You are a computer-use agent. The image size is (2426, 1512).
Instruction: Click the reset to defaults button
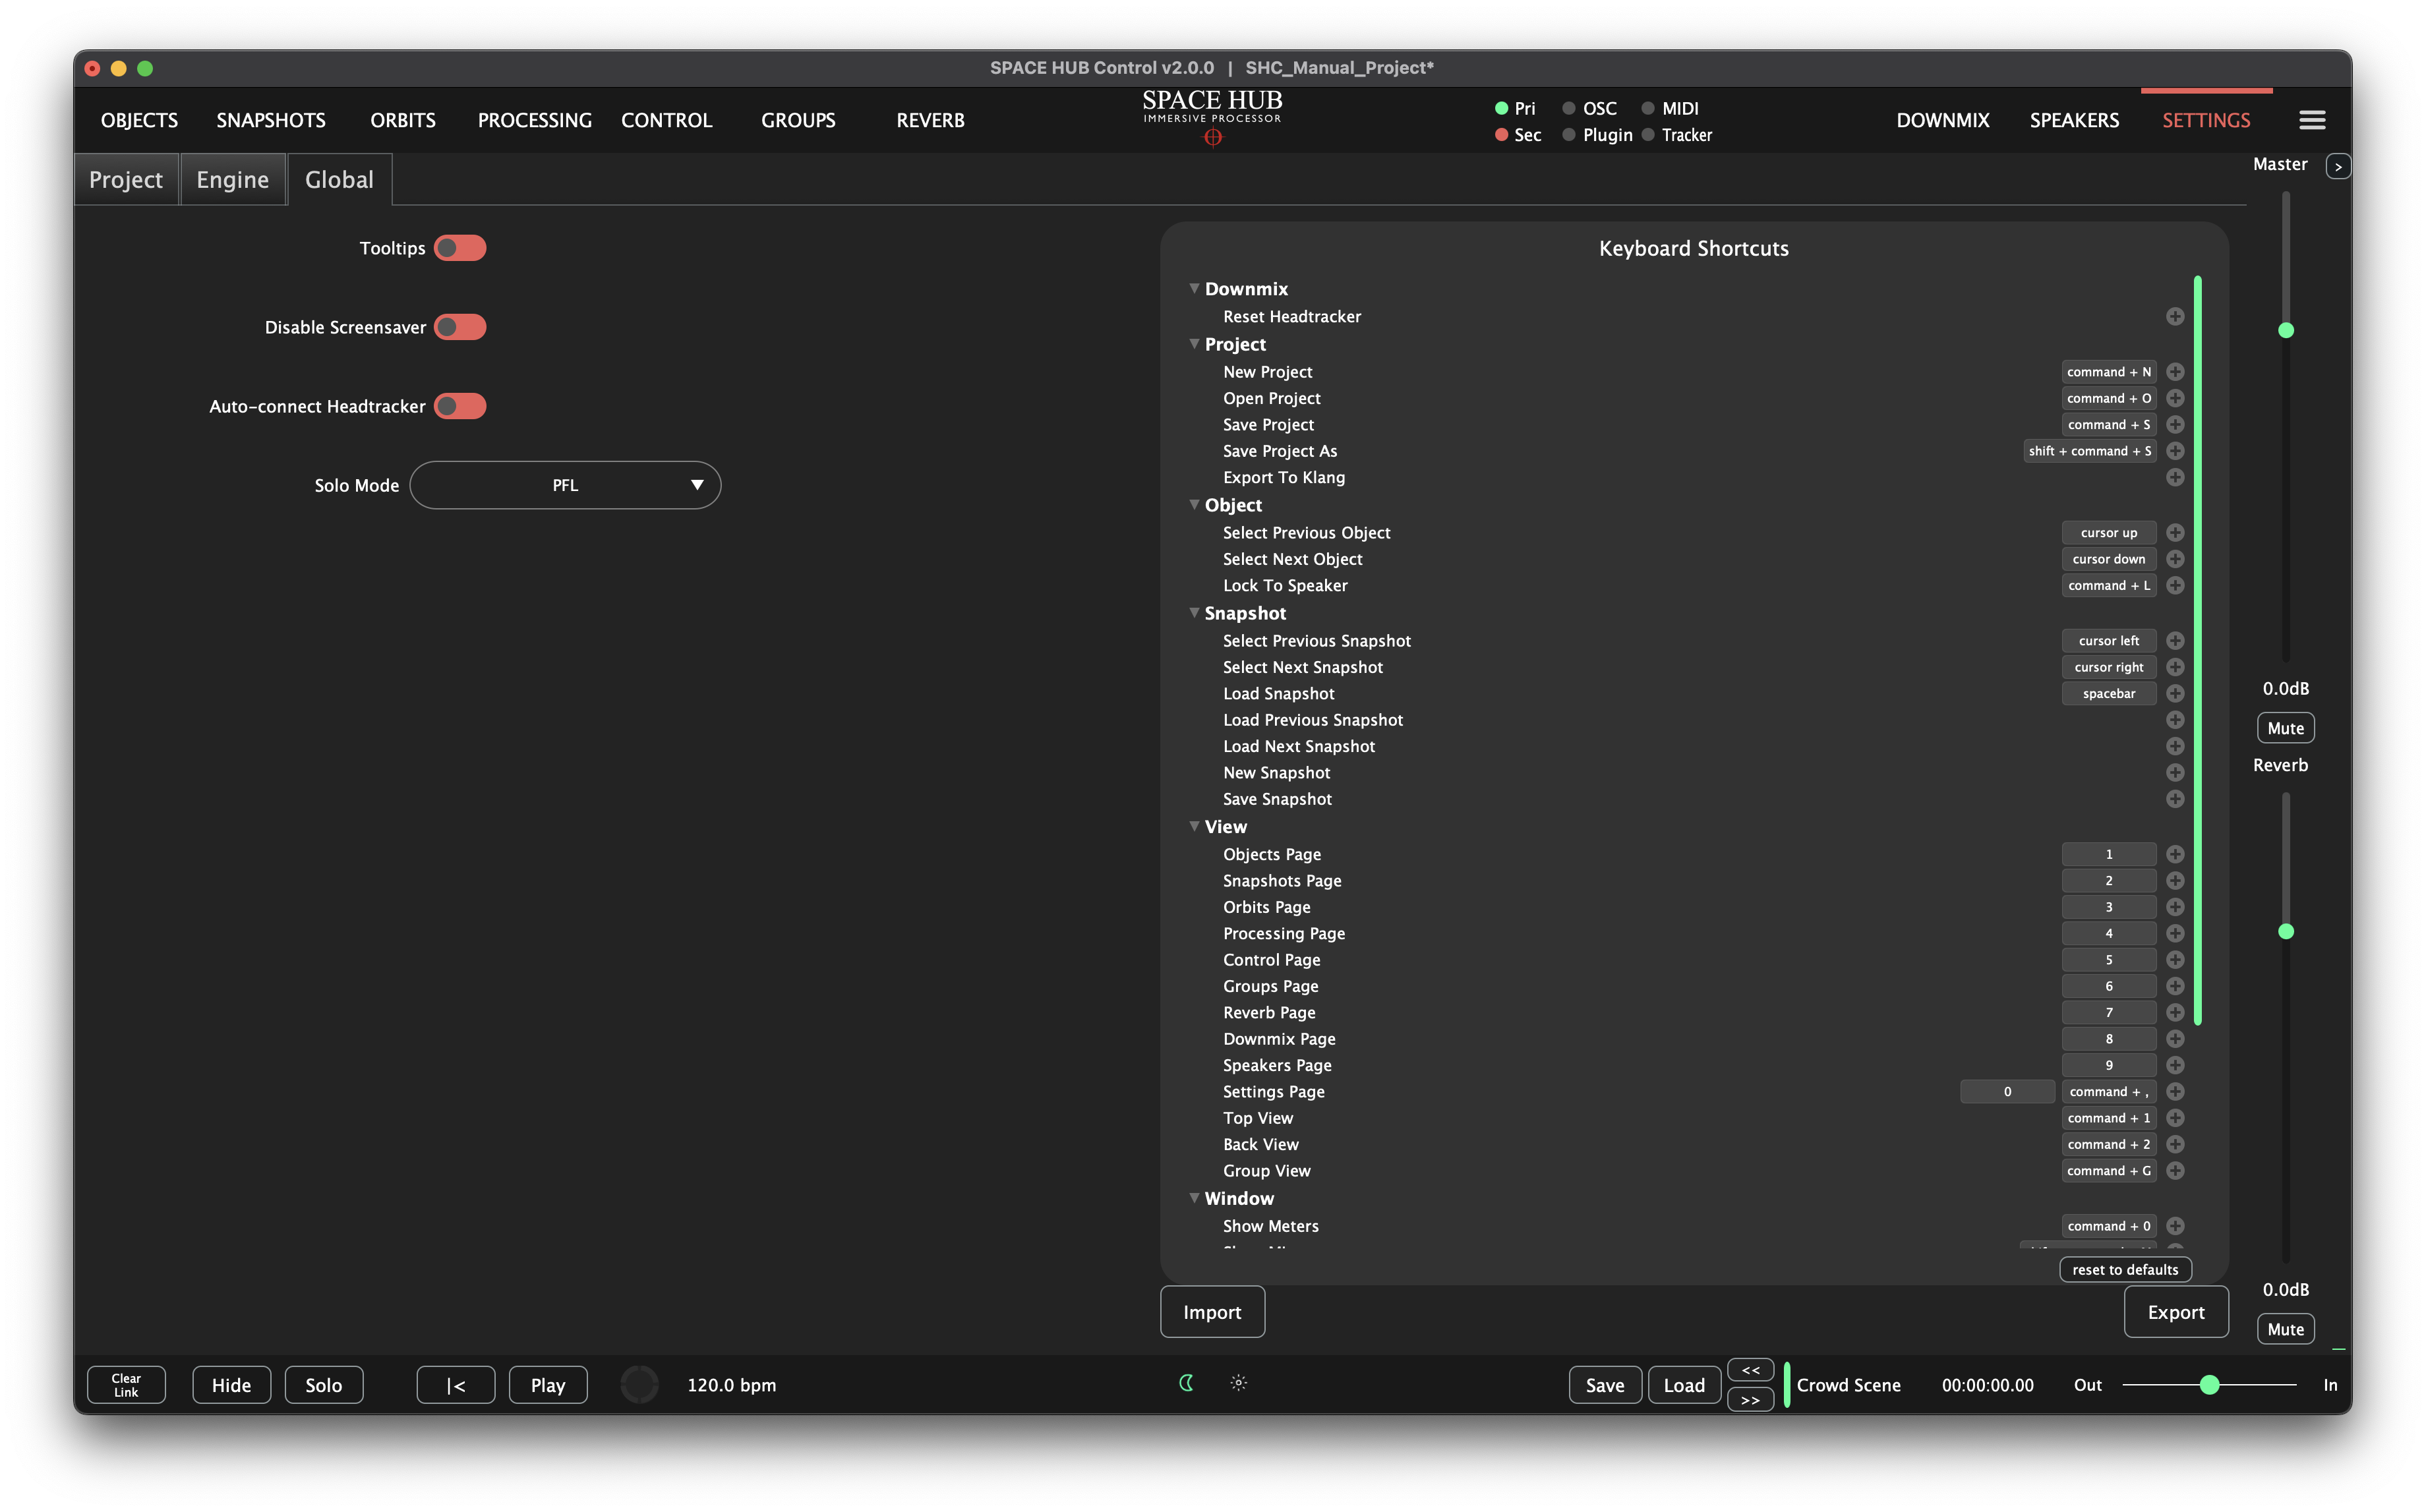click(2124, 1269)
